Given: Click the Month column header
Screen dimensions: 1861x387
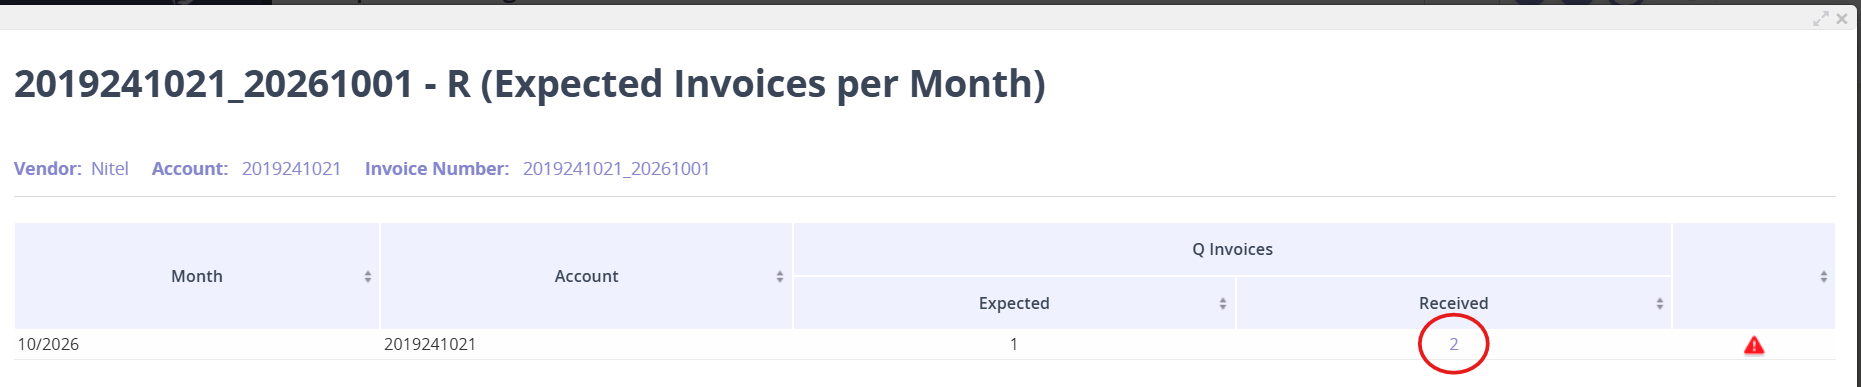Looking at the screenshot, I should pyautogui.click(x=197, y=276).
